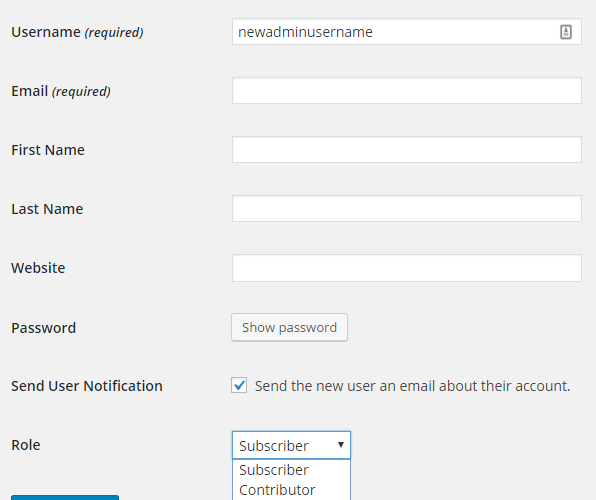Click the Send User Notification label
This screenshot has width=596, height=500.
pyautogui.click(x=87, y=386)
